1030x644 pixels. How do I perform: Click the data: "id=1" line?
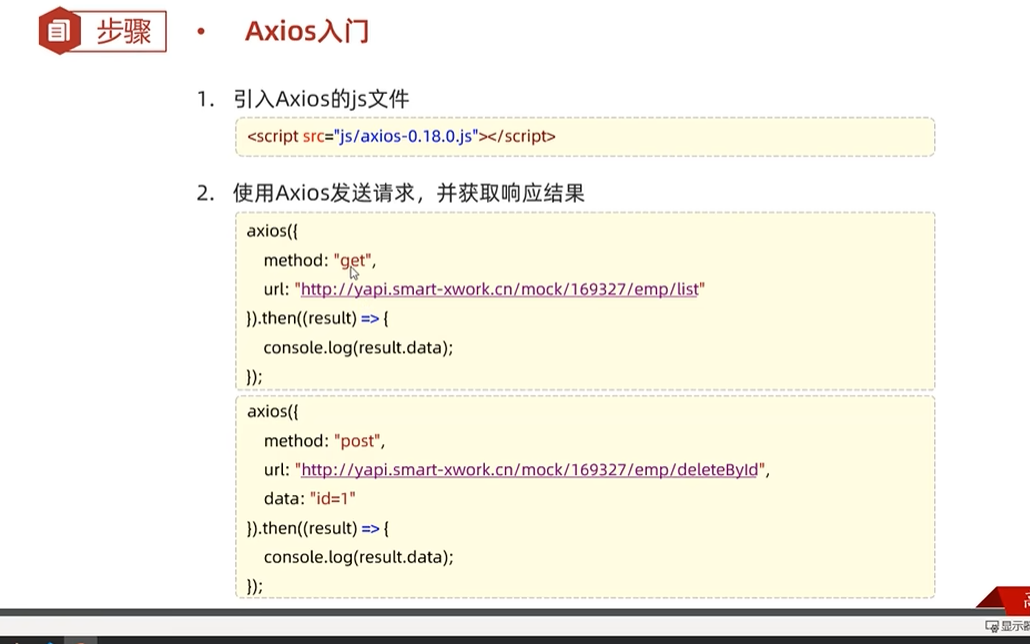[x=309, y=499]
